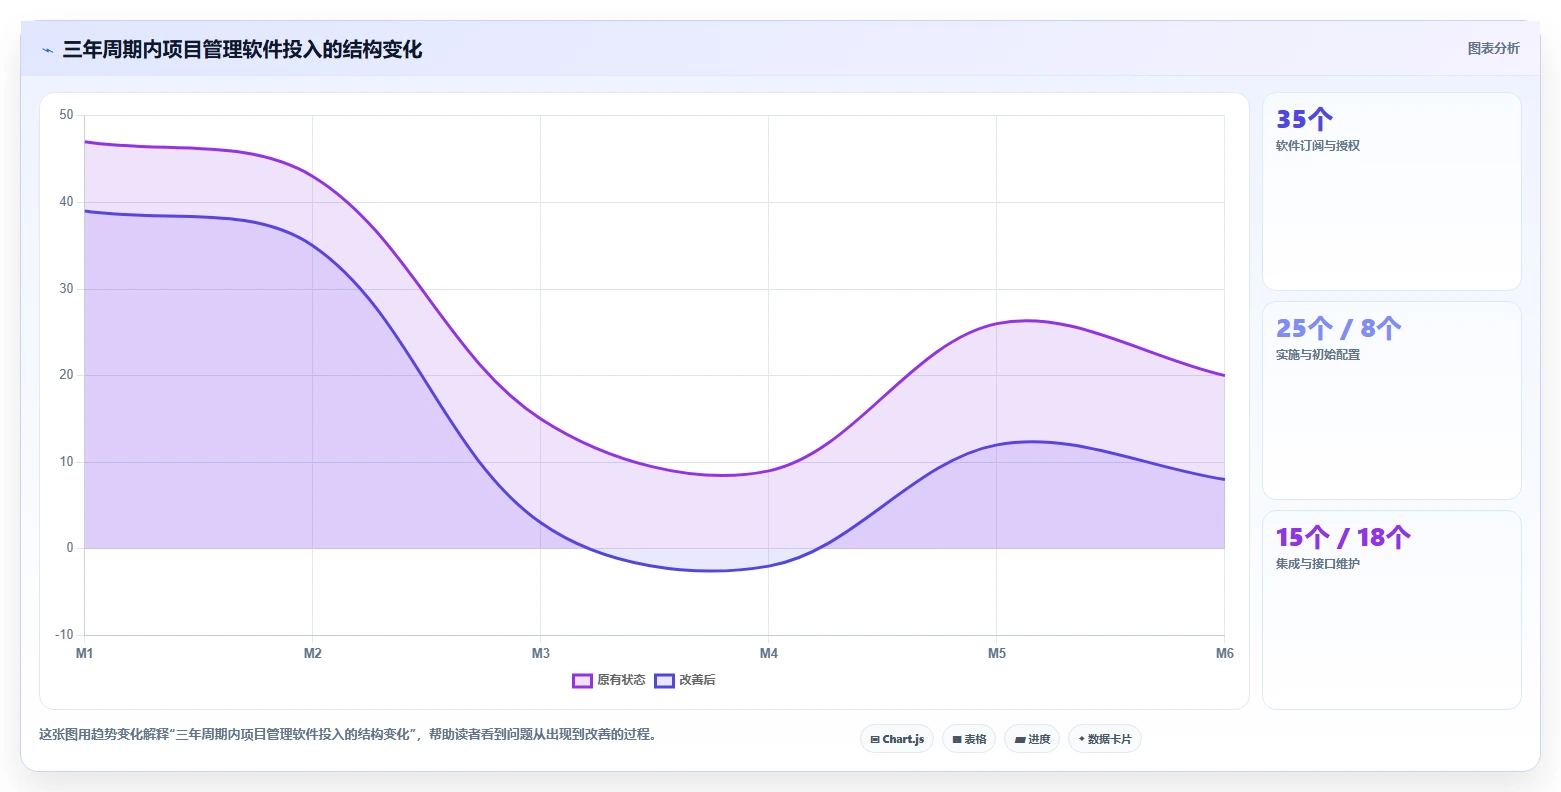The height and width of the screenshot is (792, 1561).
Task: Click the -10 y-axis tick label
Action: 64,635
